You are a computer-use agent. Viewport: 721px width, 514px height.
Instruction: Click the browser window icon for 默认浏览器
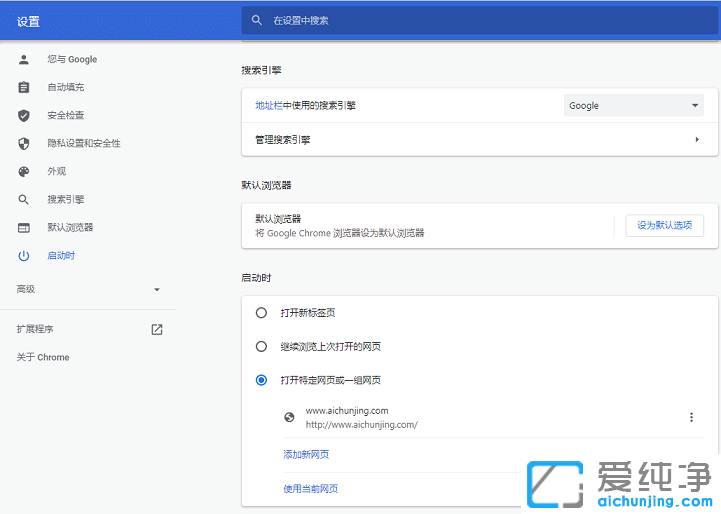click(24, 227)
